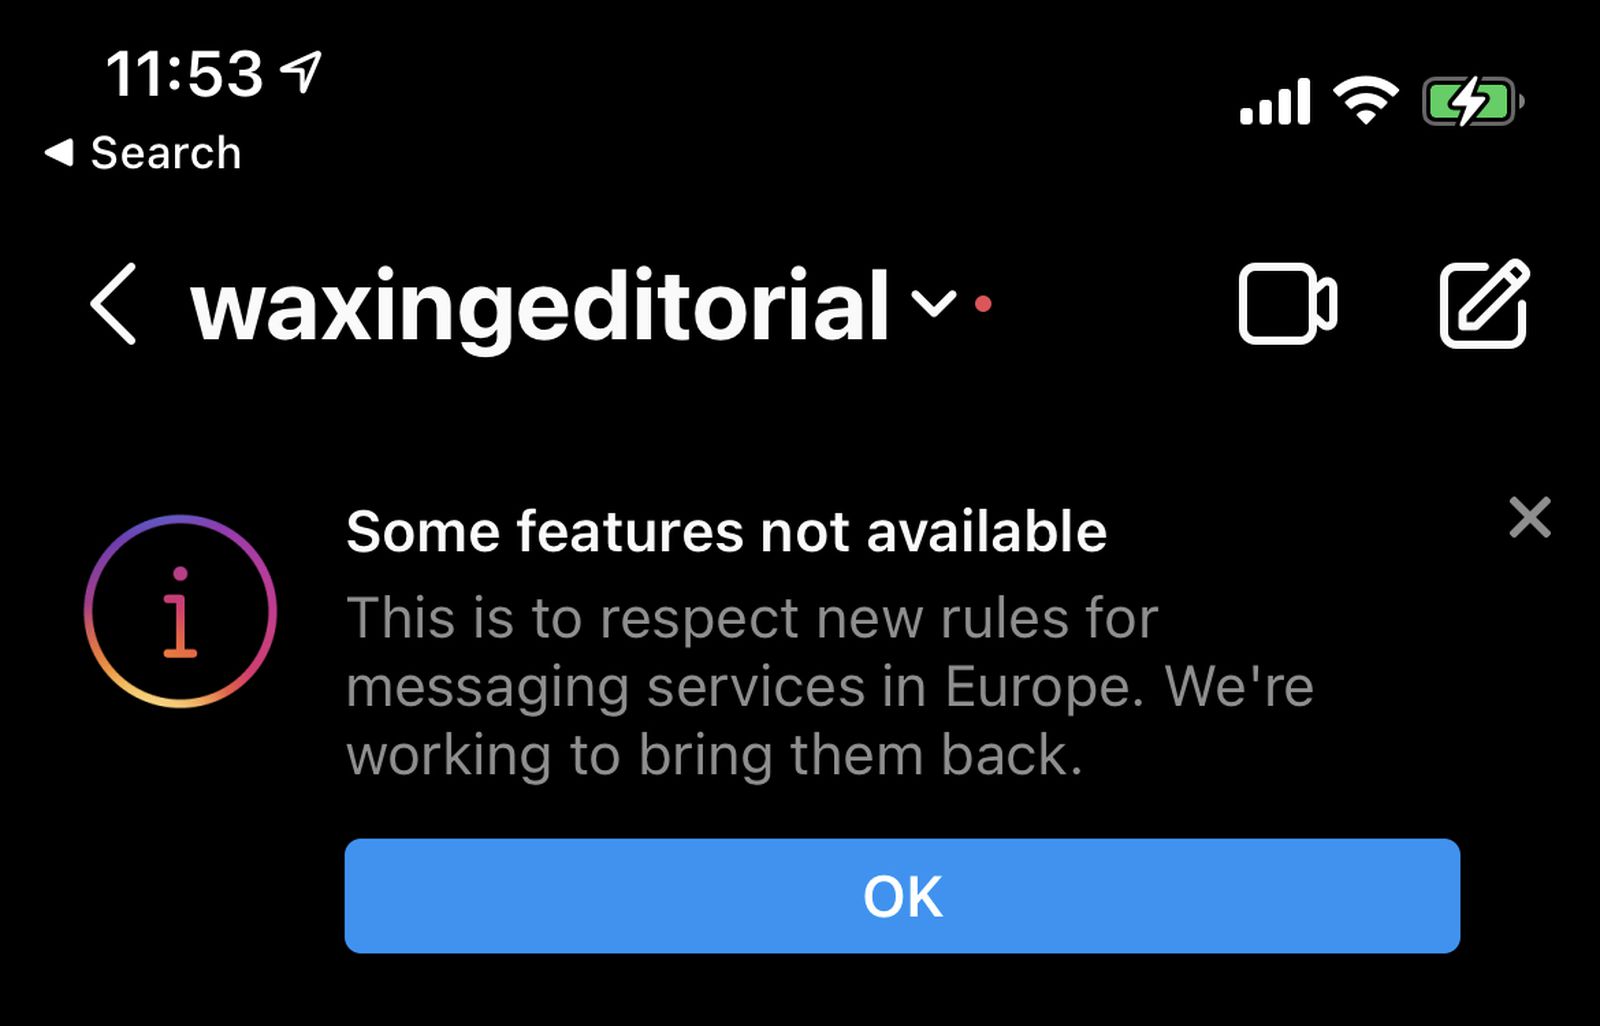Tap the Wi-Fi status icon
Viewport: 1600px width, 1026px height.
(1366, 101)
